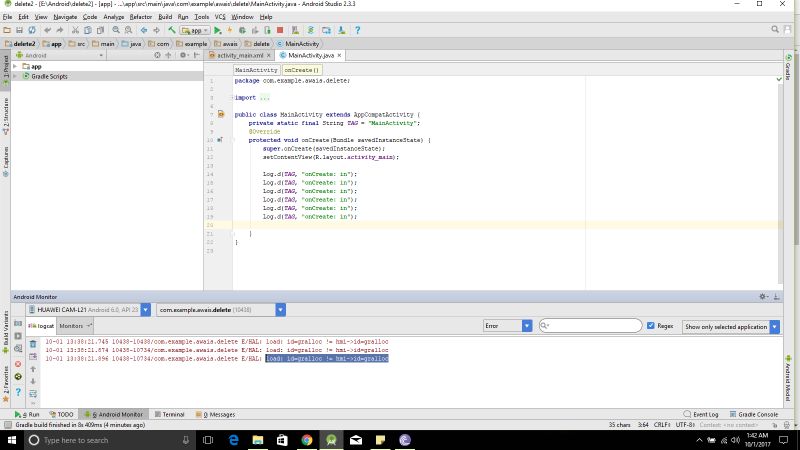Expand the app node in project tree
Screen dimensions: 800x450
click(x=15, y=66)
